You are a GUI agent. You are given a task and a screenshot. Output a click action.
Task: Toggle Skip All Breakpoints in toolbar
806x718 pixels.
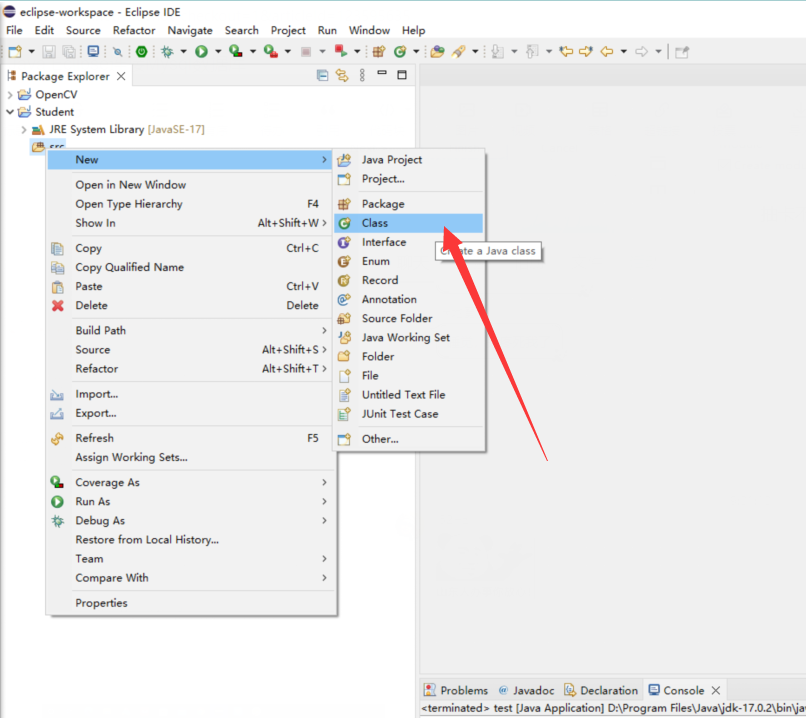click(118, 51)
